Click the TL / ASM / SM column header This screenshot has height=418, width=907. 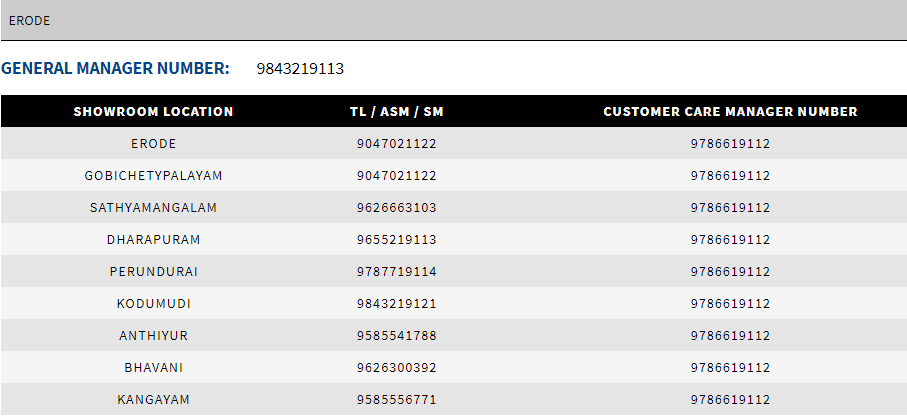coord(396,112)
